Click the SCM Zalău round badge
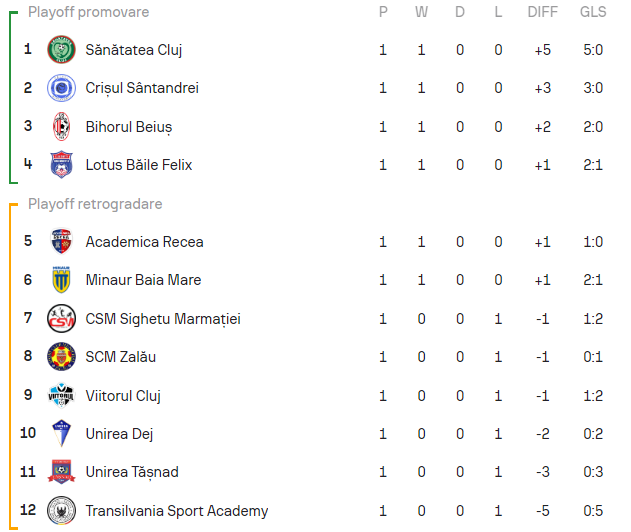Viewport: 631px width, 532px height. [61, 357]
